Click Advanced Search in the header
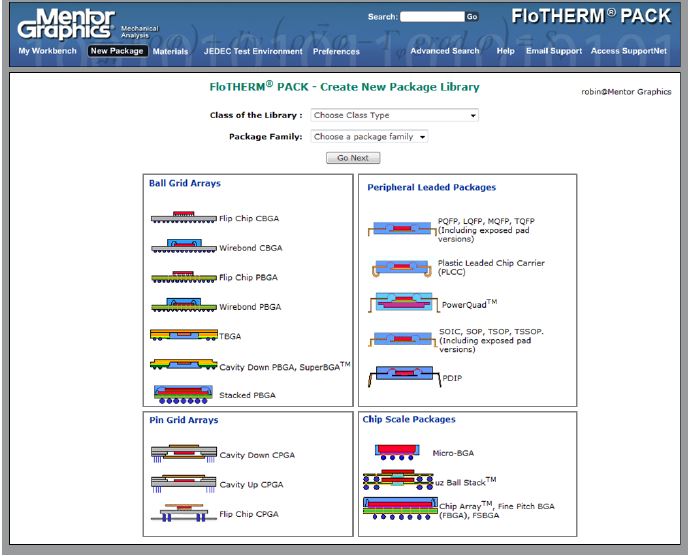Viewport: 688px width, 556px height. (x=445, y=51)
